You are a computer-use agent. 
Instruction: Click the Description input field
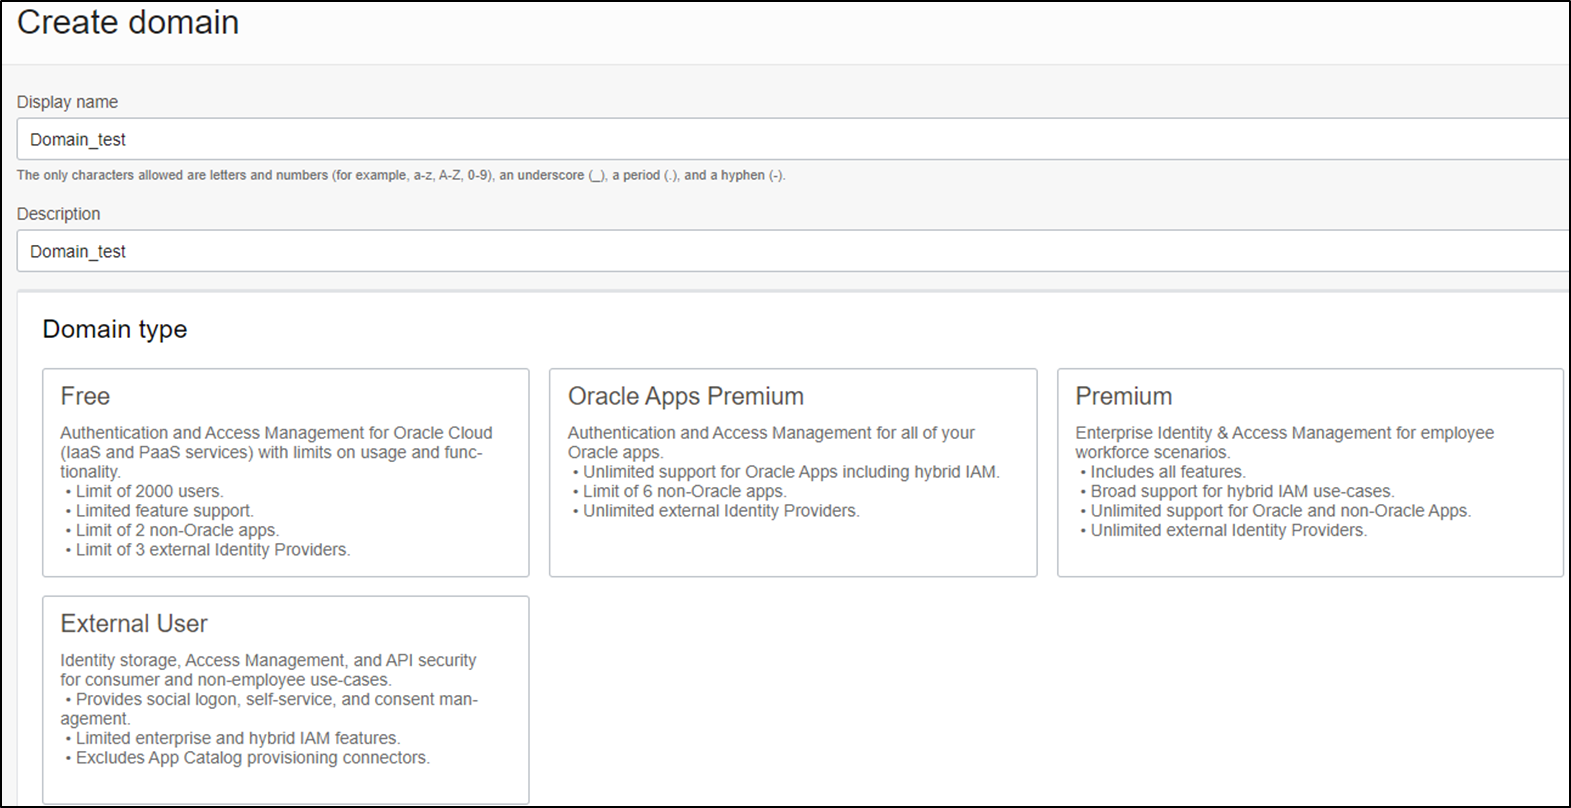(793, 251)
